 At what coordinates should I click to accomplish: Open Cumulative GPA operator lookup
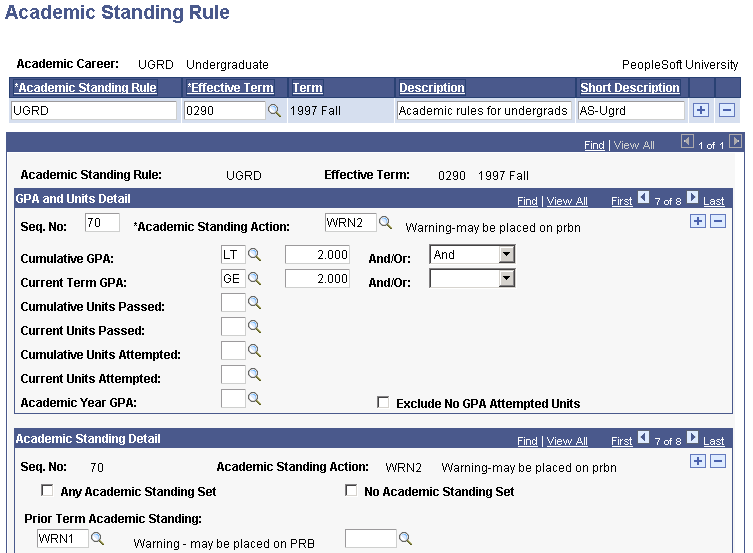coord(254,254)
